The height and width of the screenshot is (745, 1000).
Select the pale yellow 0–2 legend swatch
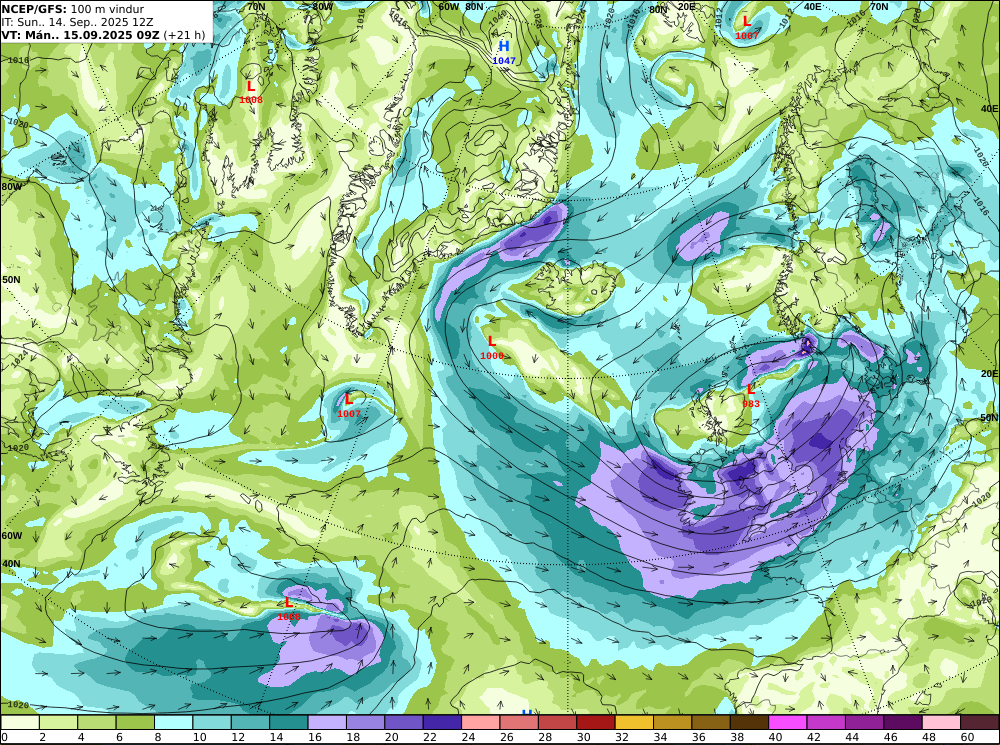(x=20, y=722)
